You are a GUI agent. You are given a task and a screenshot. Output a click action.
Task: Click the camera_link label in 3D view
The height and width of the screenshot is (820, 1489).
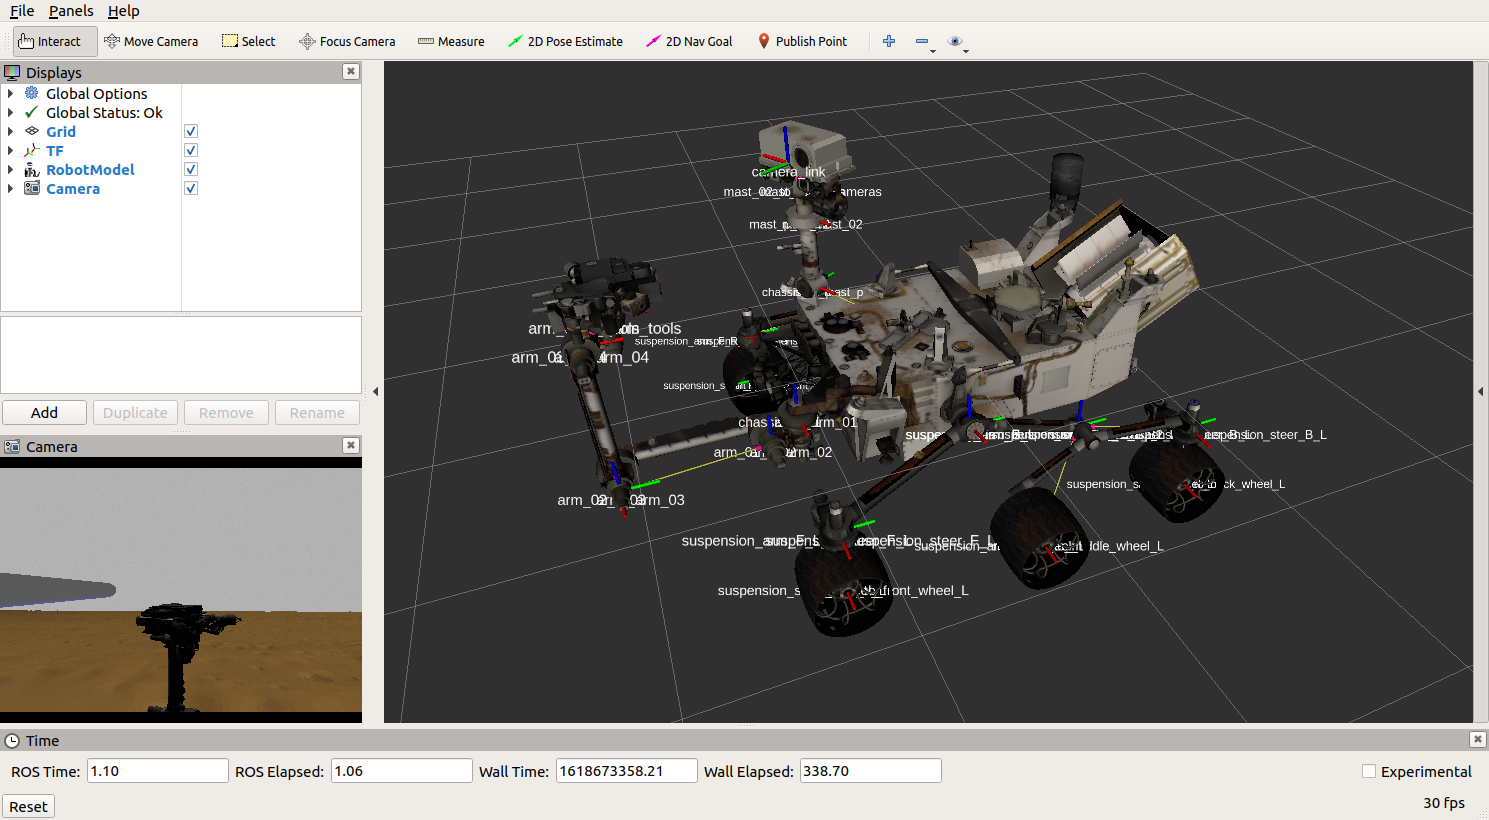[789, 172]
